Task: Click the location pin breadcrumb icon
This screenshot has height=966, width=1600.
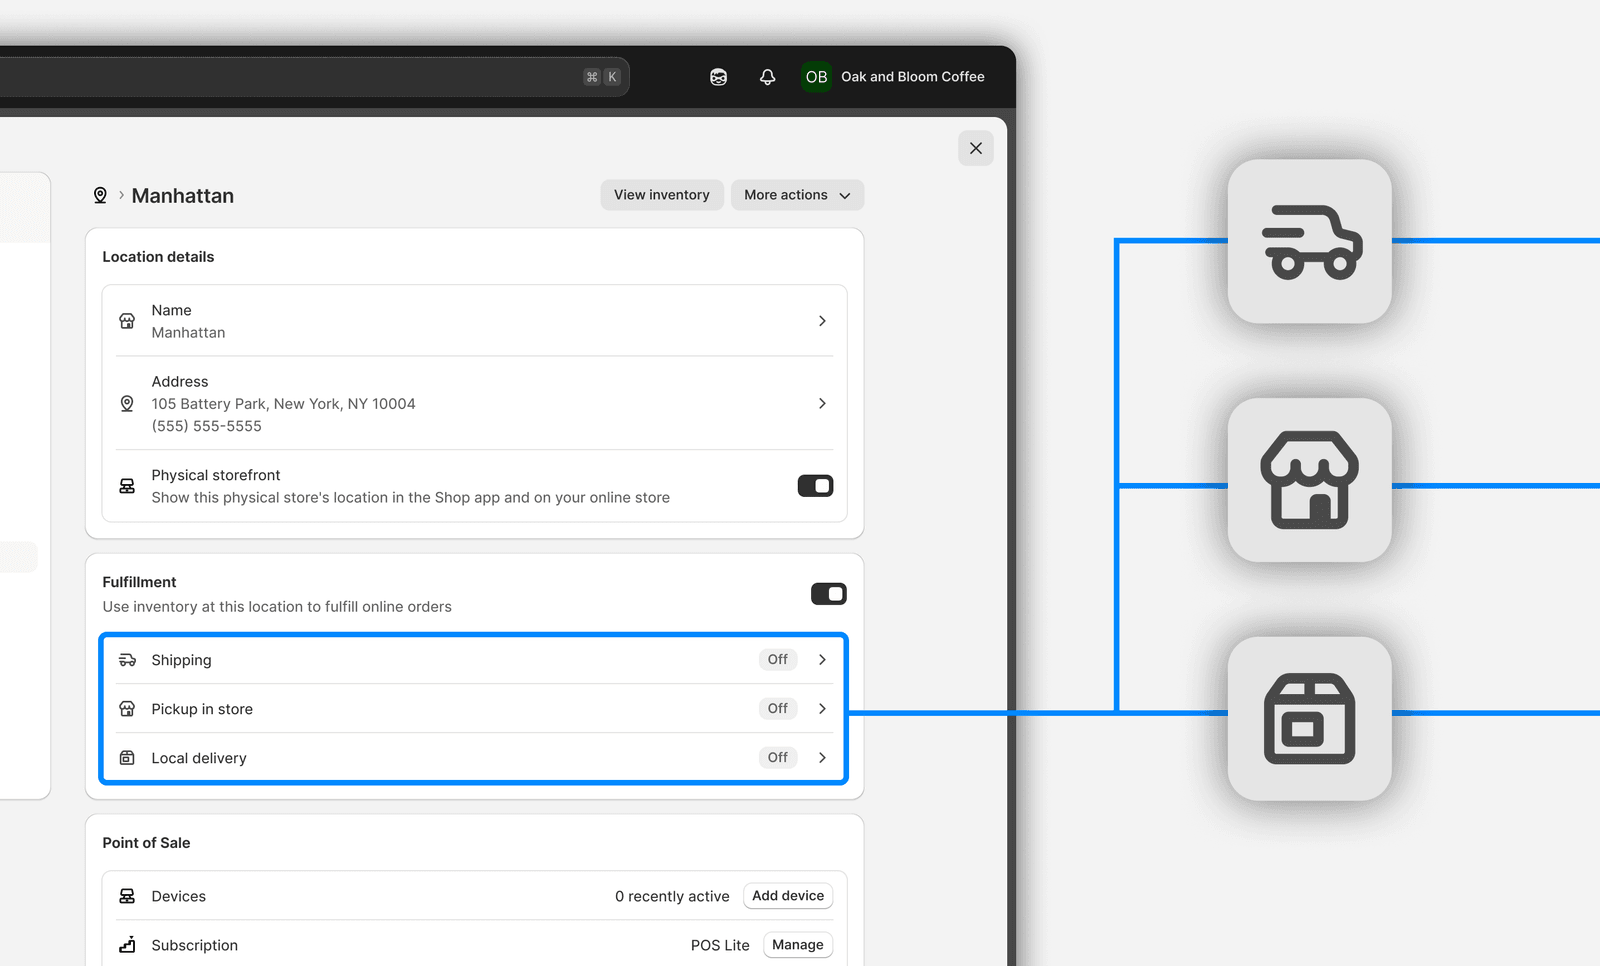Action: click(x=100, y=195)
